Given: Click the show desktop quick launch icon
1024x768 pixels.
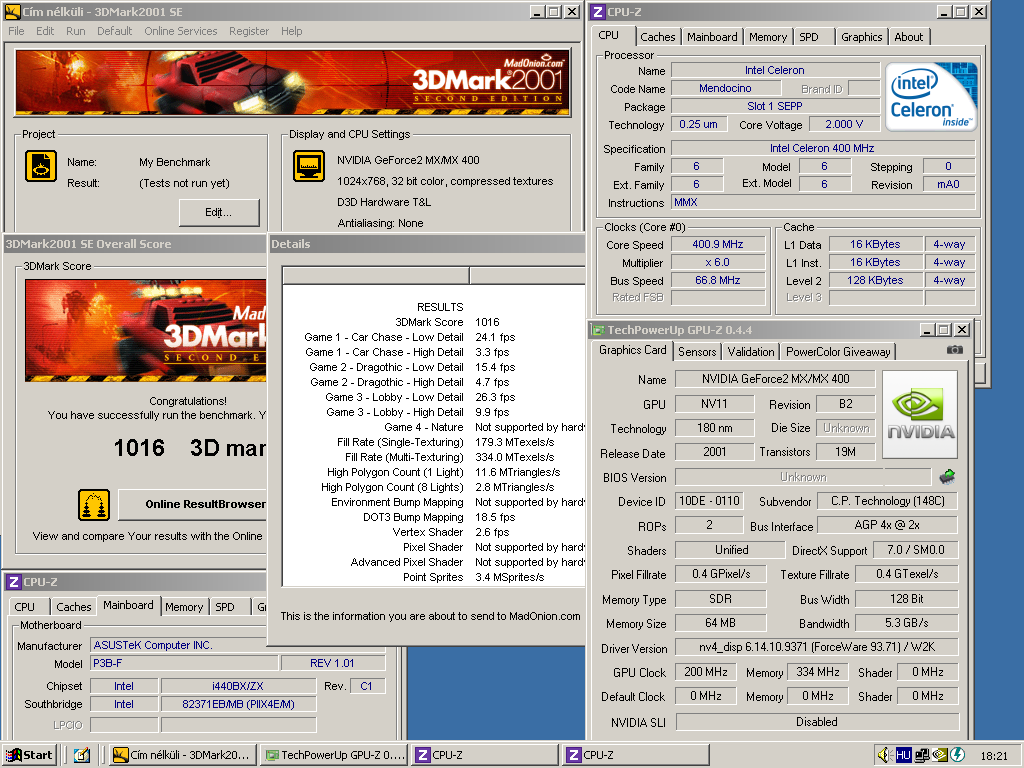Looking at the screenshot, I should [x=82, y=755].
